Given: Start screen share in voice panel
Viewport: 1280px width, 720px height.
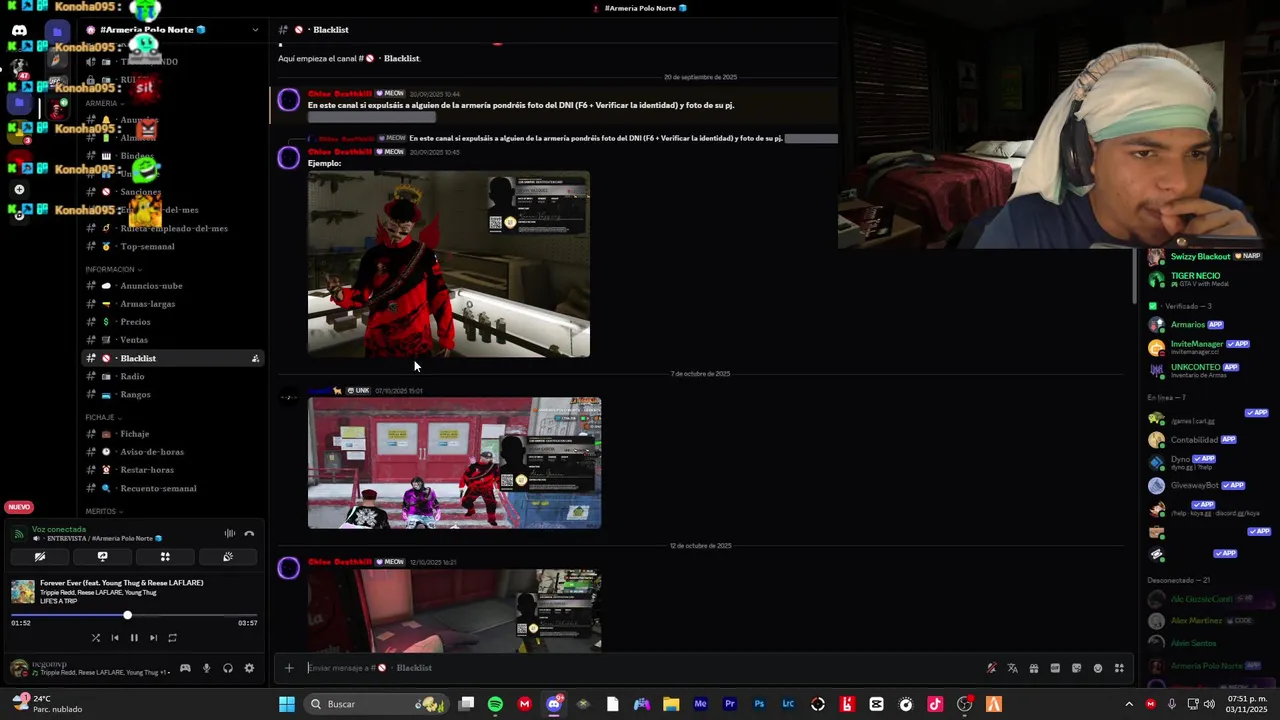Looking at the screenshot, I should click(102, 557).
